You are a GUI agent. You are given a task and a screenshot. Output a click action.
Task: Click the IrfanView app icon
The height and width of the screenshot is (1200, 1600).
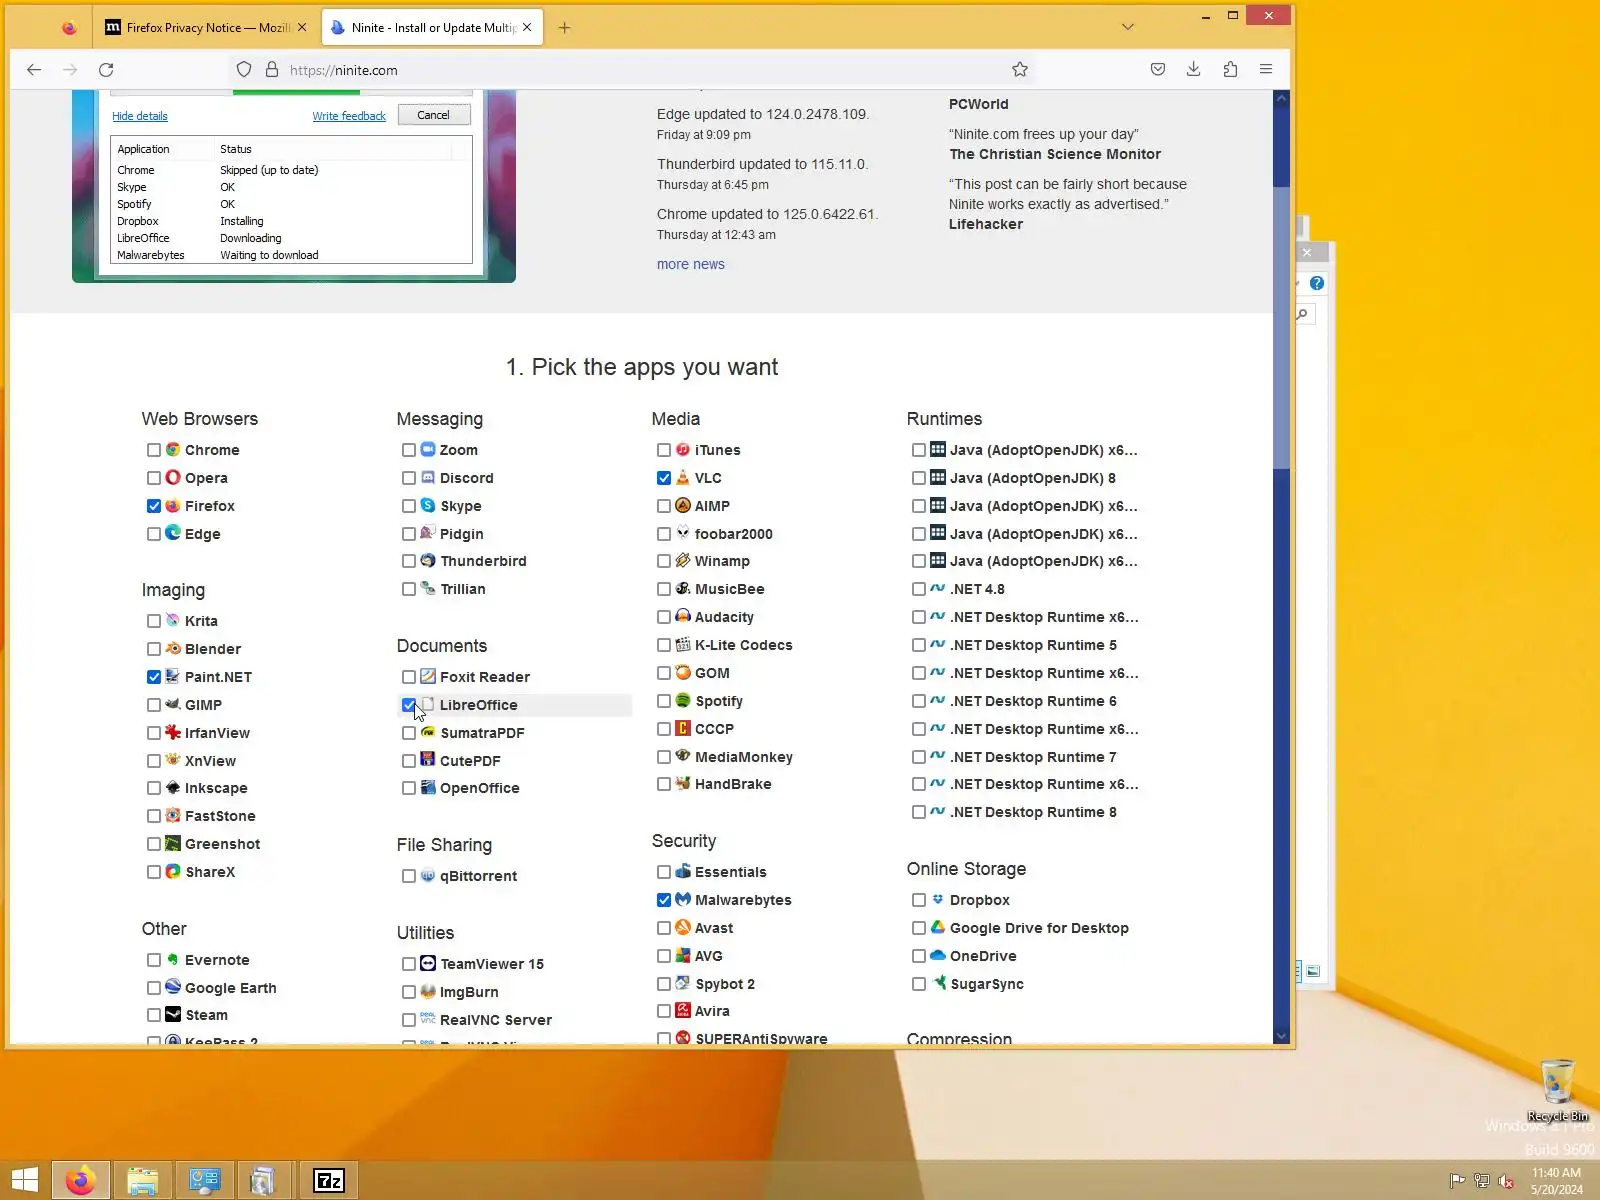point(173,733)
